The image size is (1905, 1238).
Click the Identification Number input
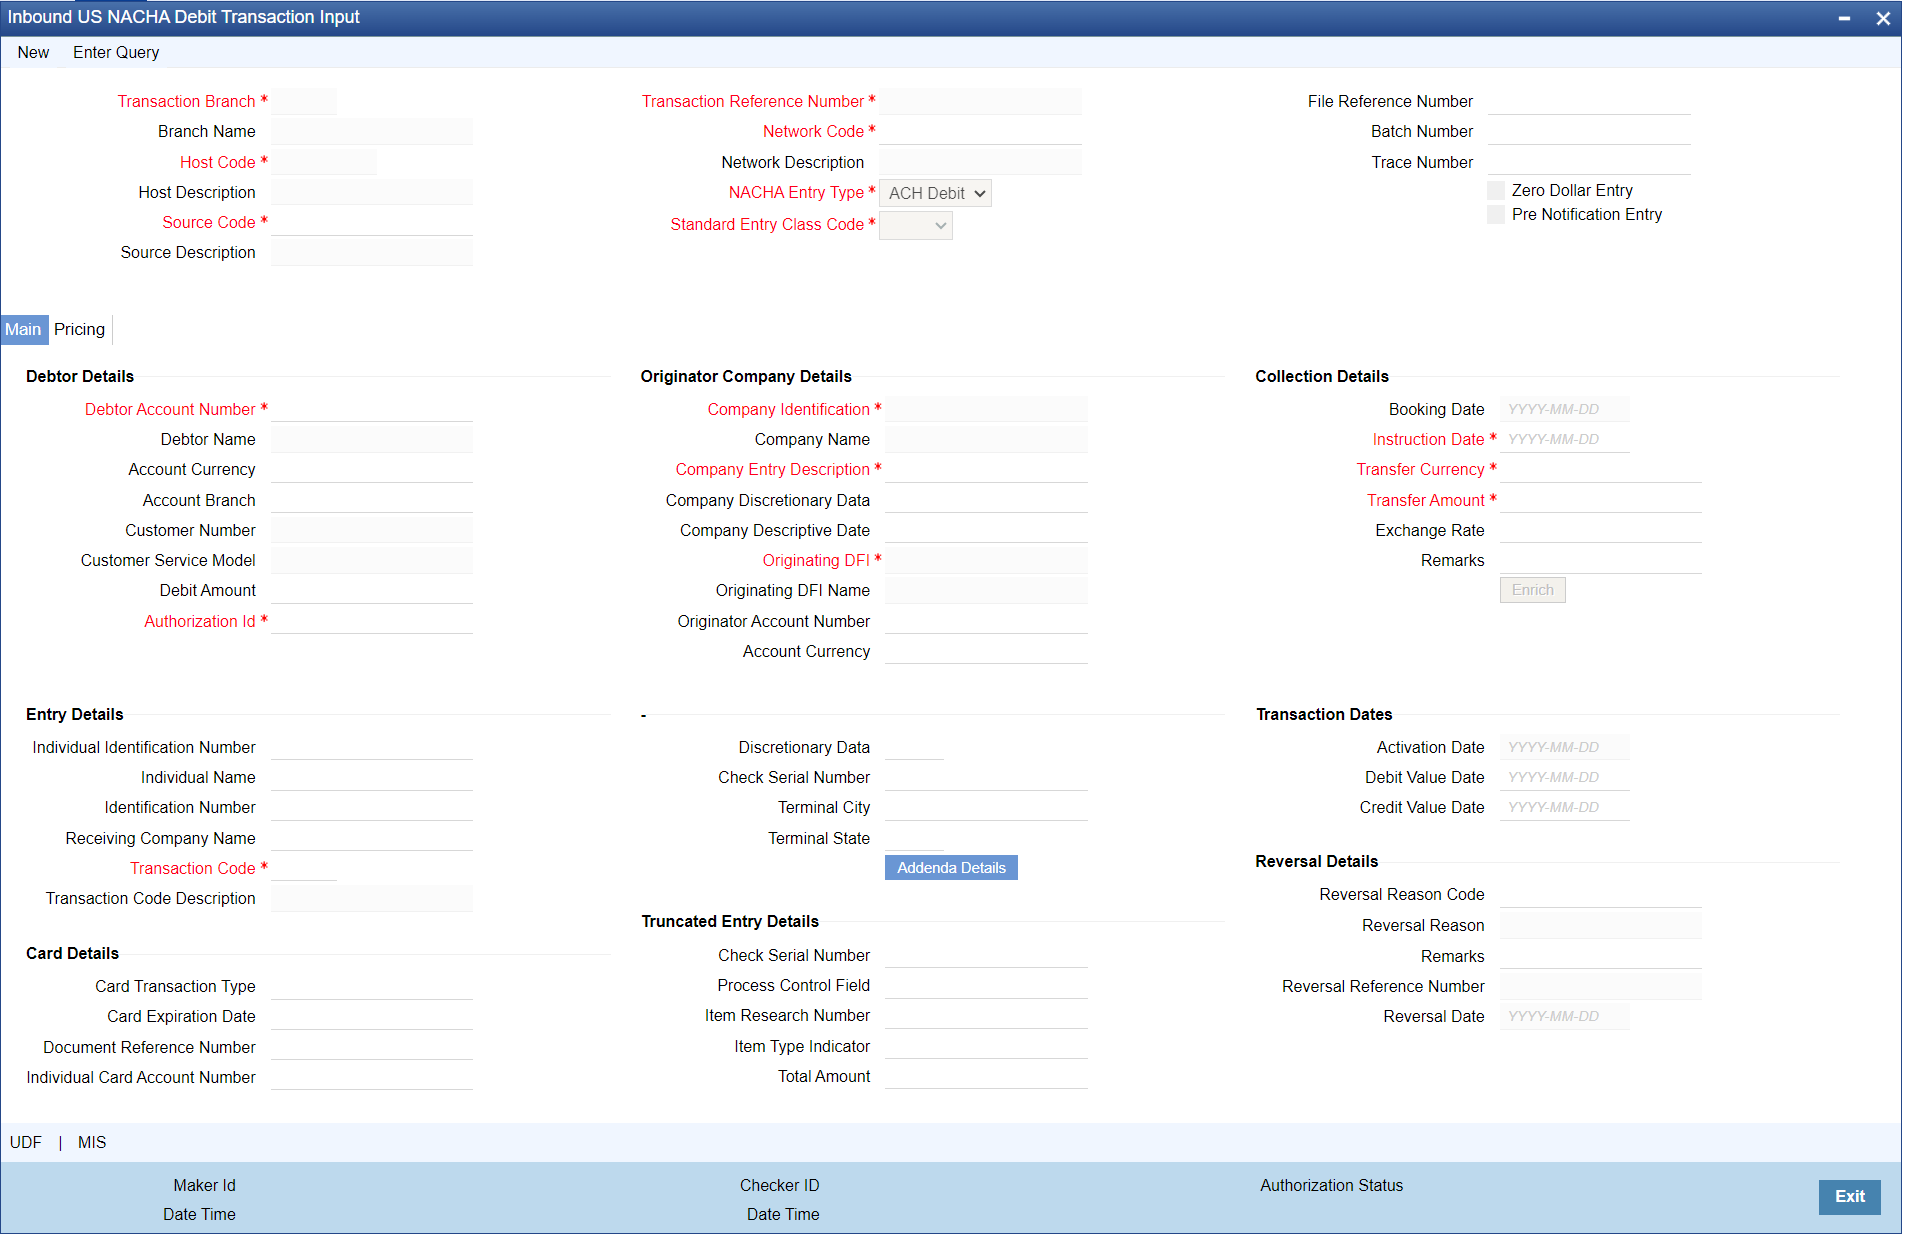pyautogui.click(x=371, y=807)
